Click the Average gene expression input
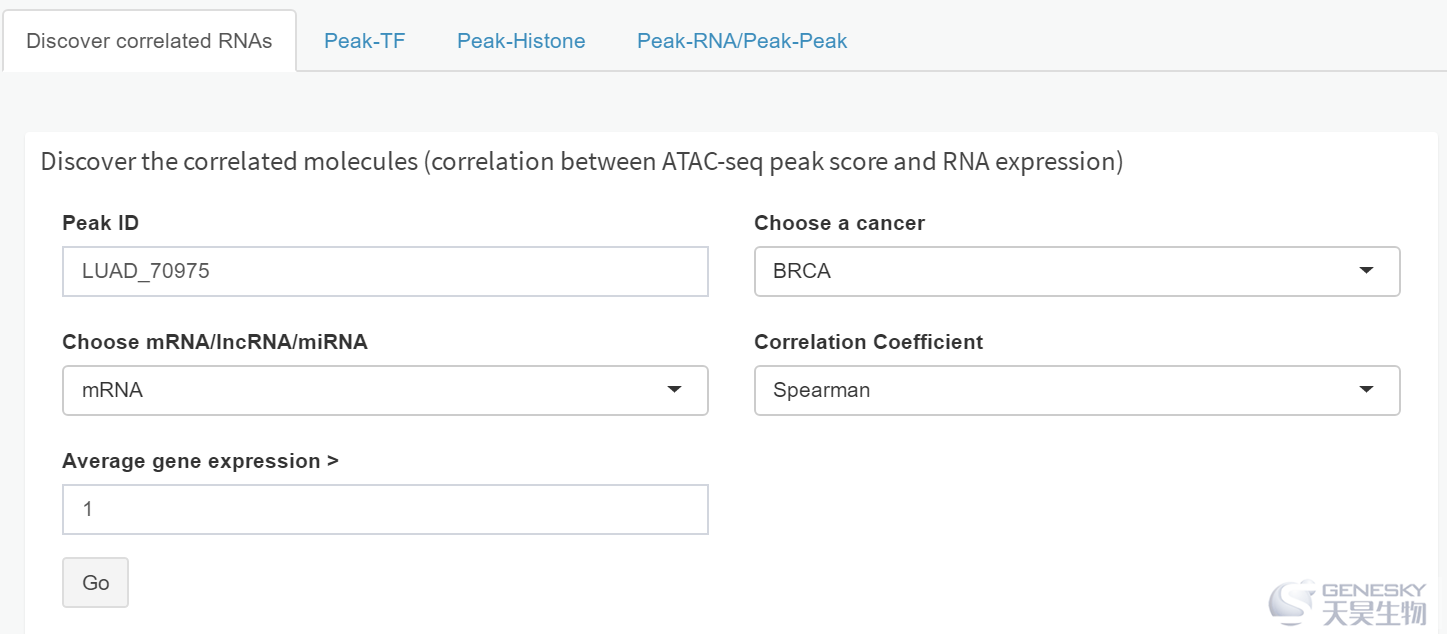 pos(385,509)
